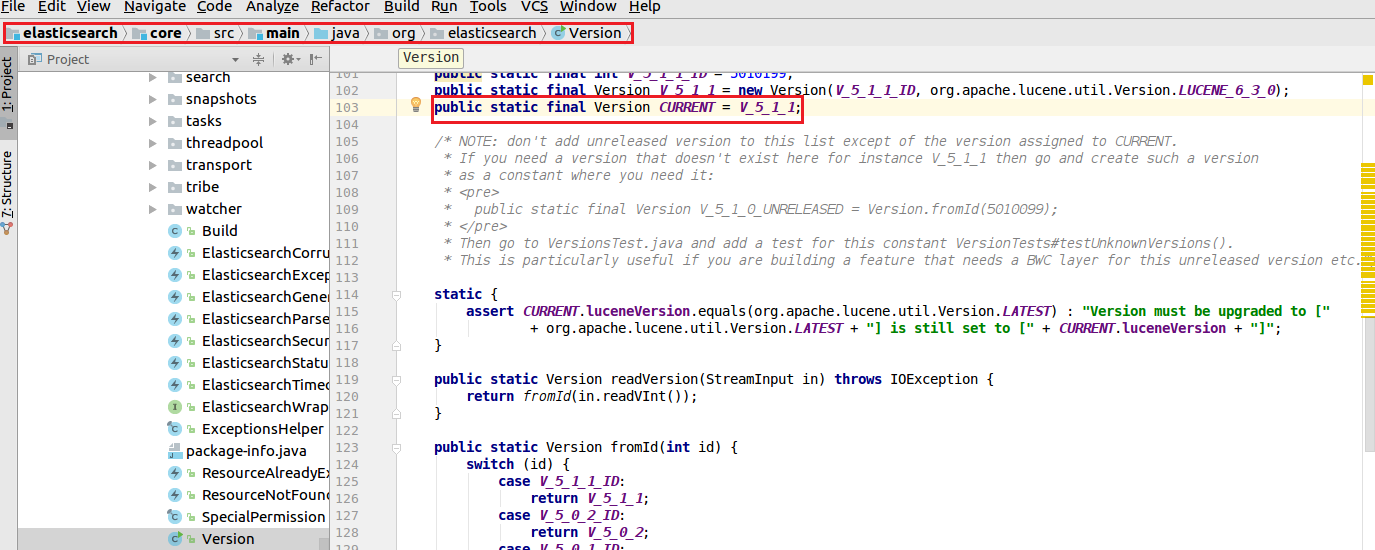Expand the snapshots folder
This screenshot has height=550, width=1375.
153,99
